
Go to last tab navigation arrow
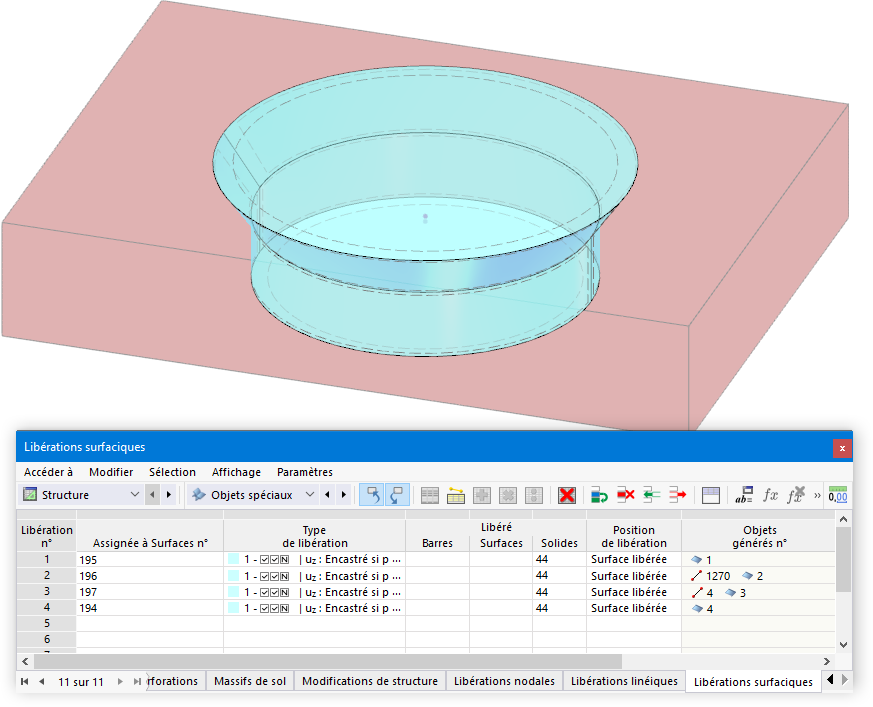click(137, 682)
